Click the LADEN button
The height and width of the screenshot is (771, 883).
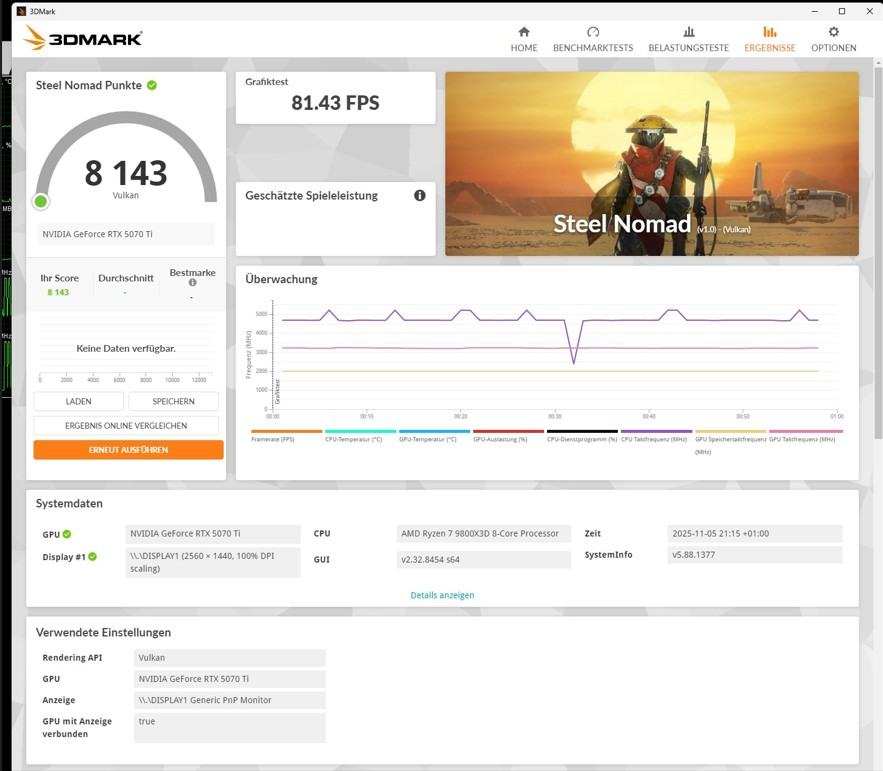pyautogui.click(x=78, y=402)
